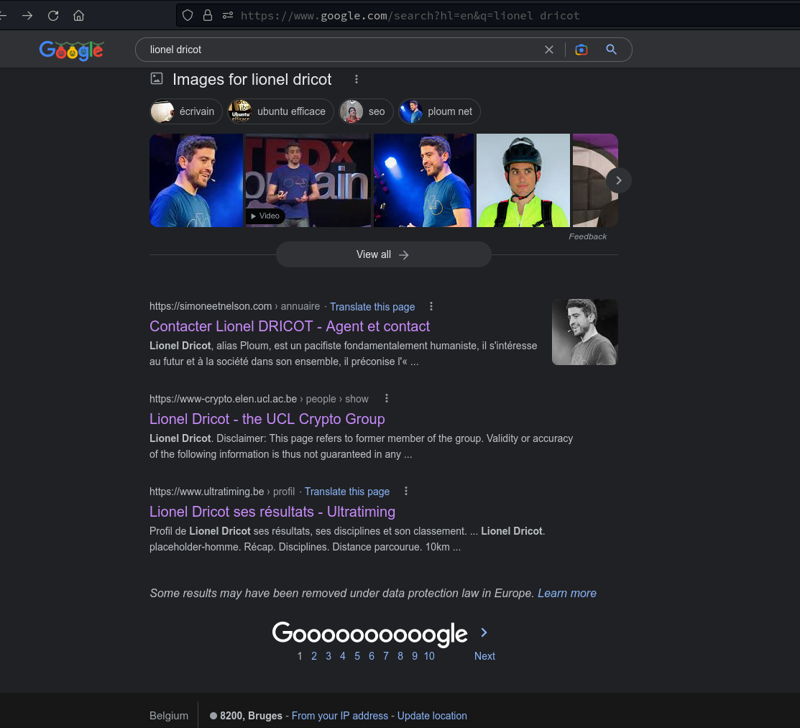Reload the page with the refresh icon
Image resolution: width=800 pixels, height=728 pixels.
coord(53,16)
